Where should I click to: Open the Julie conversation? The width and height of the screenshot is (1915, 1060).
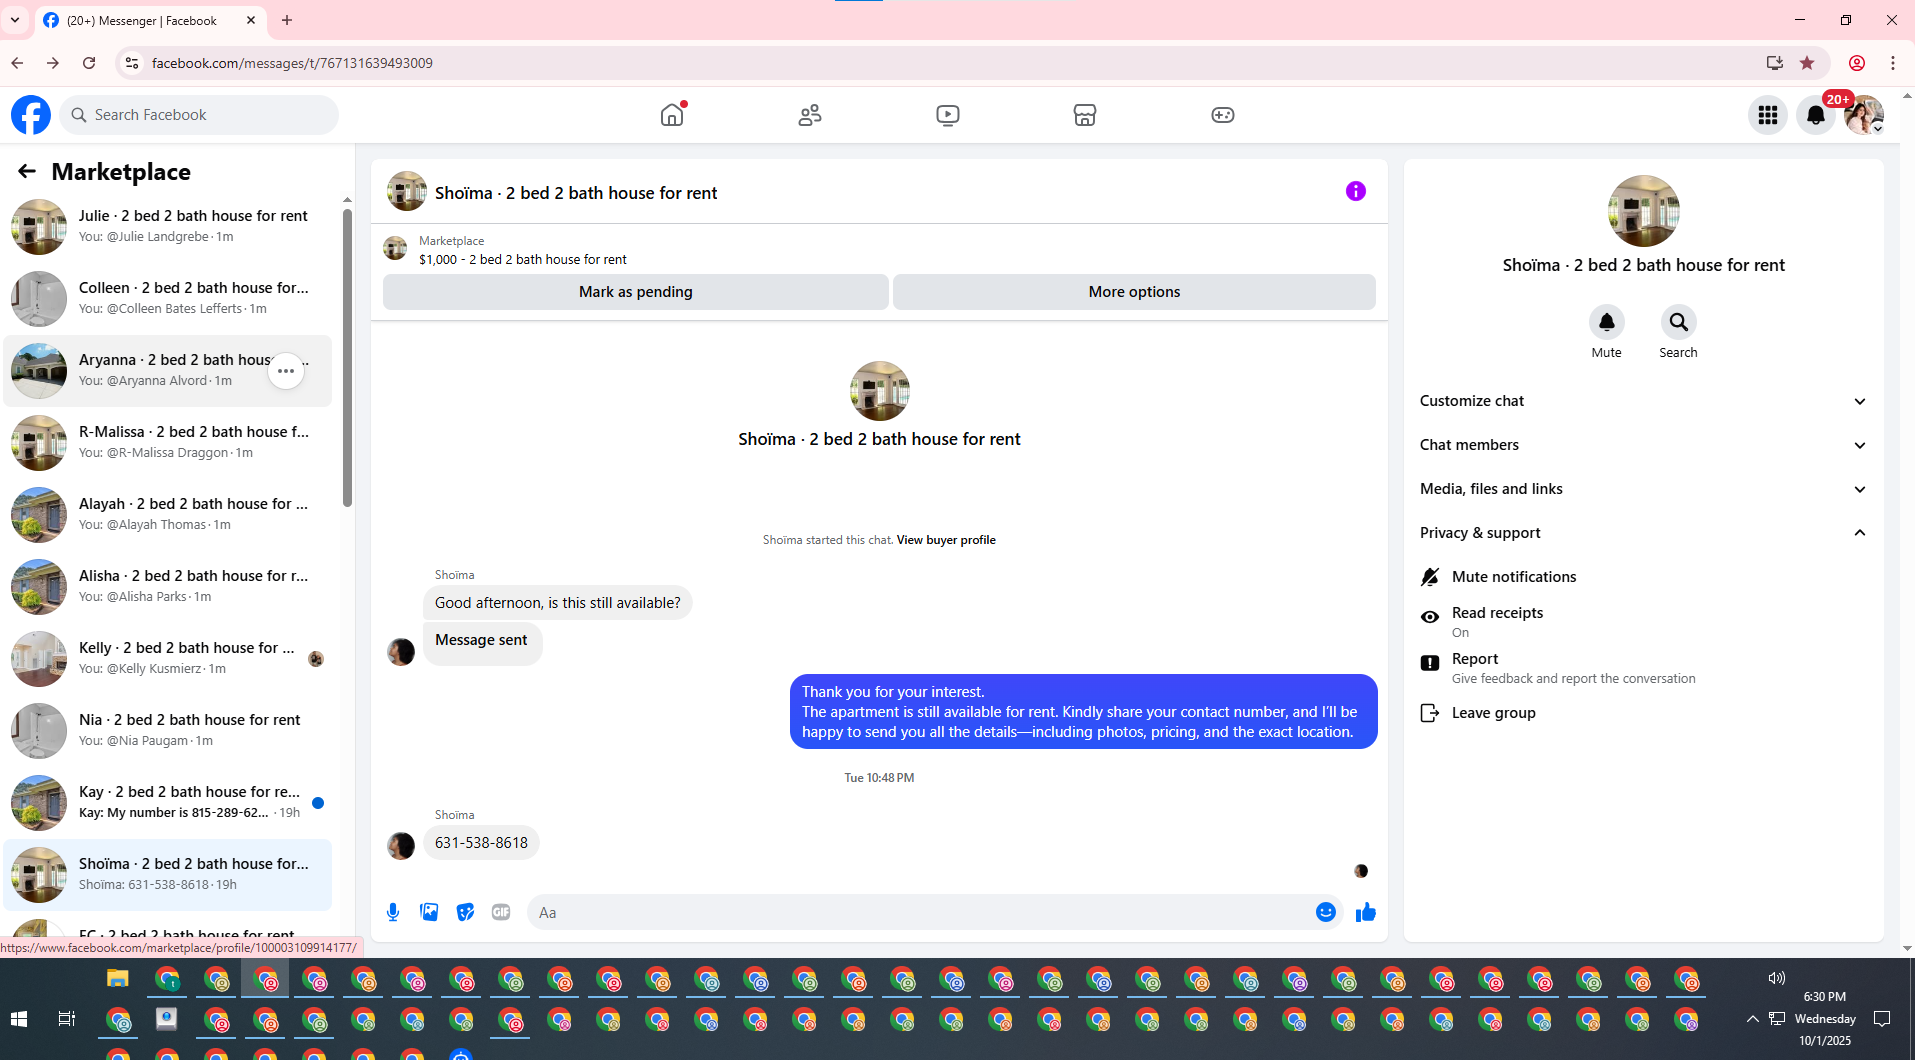click(168, 227)
